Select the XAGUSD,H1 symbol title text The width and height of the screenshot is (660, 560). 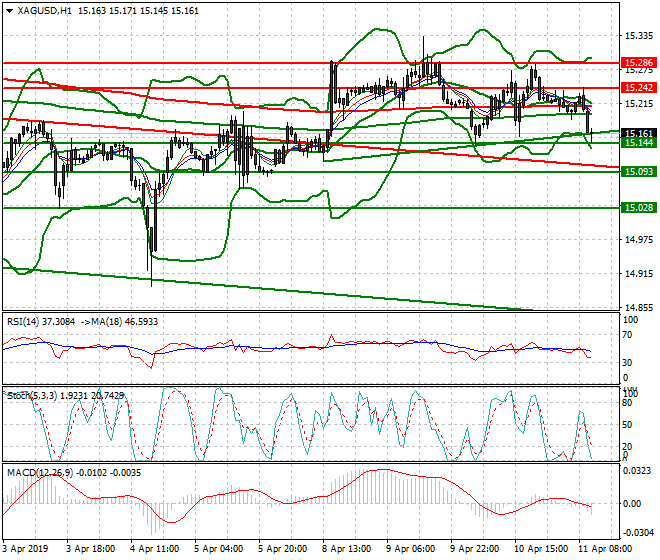[45, 11]
